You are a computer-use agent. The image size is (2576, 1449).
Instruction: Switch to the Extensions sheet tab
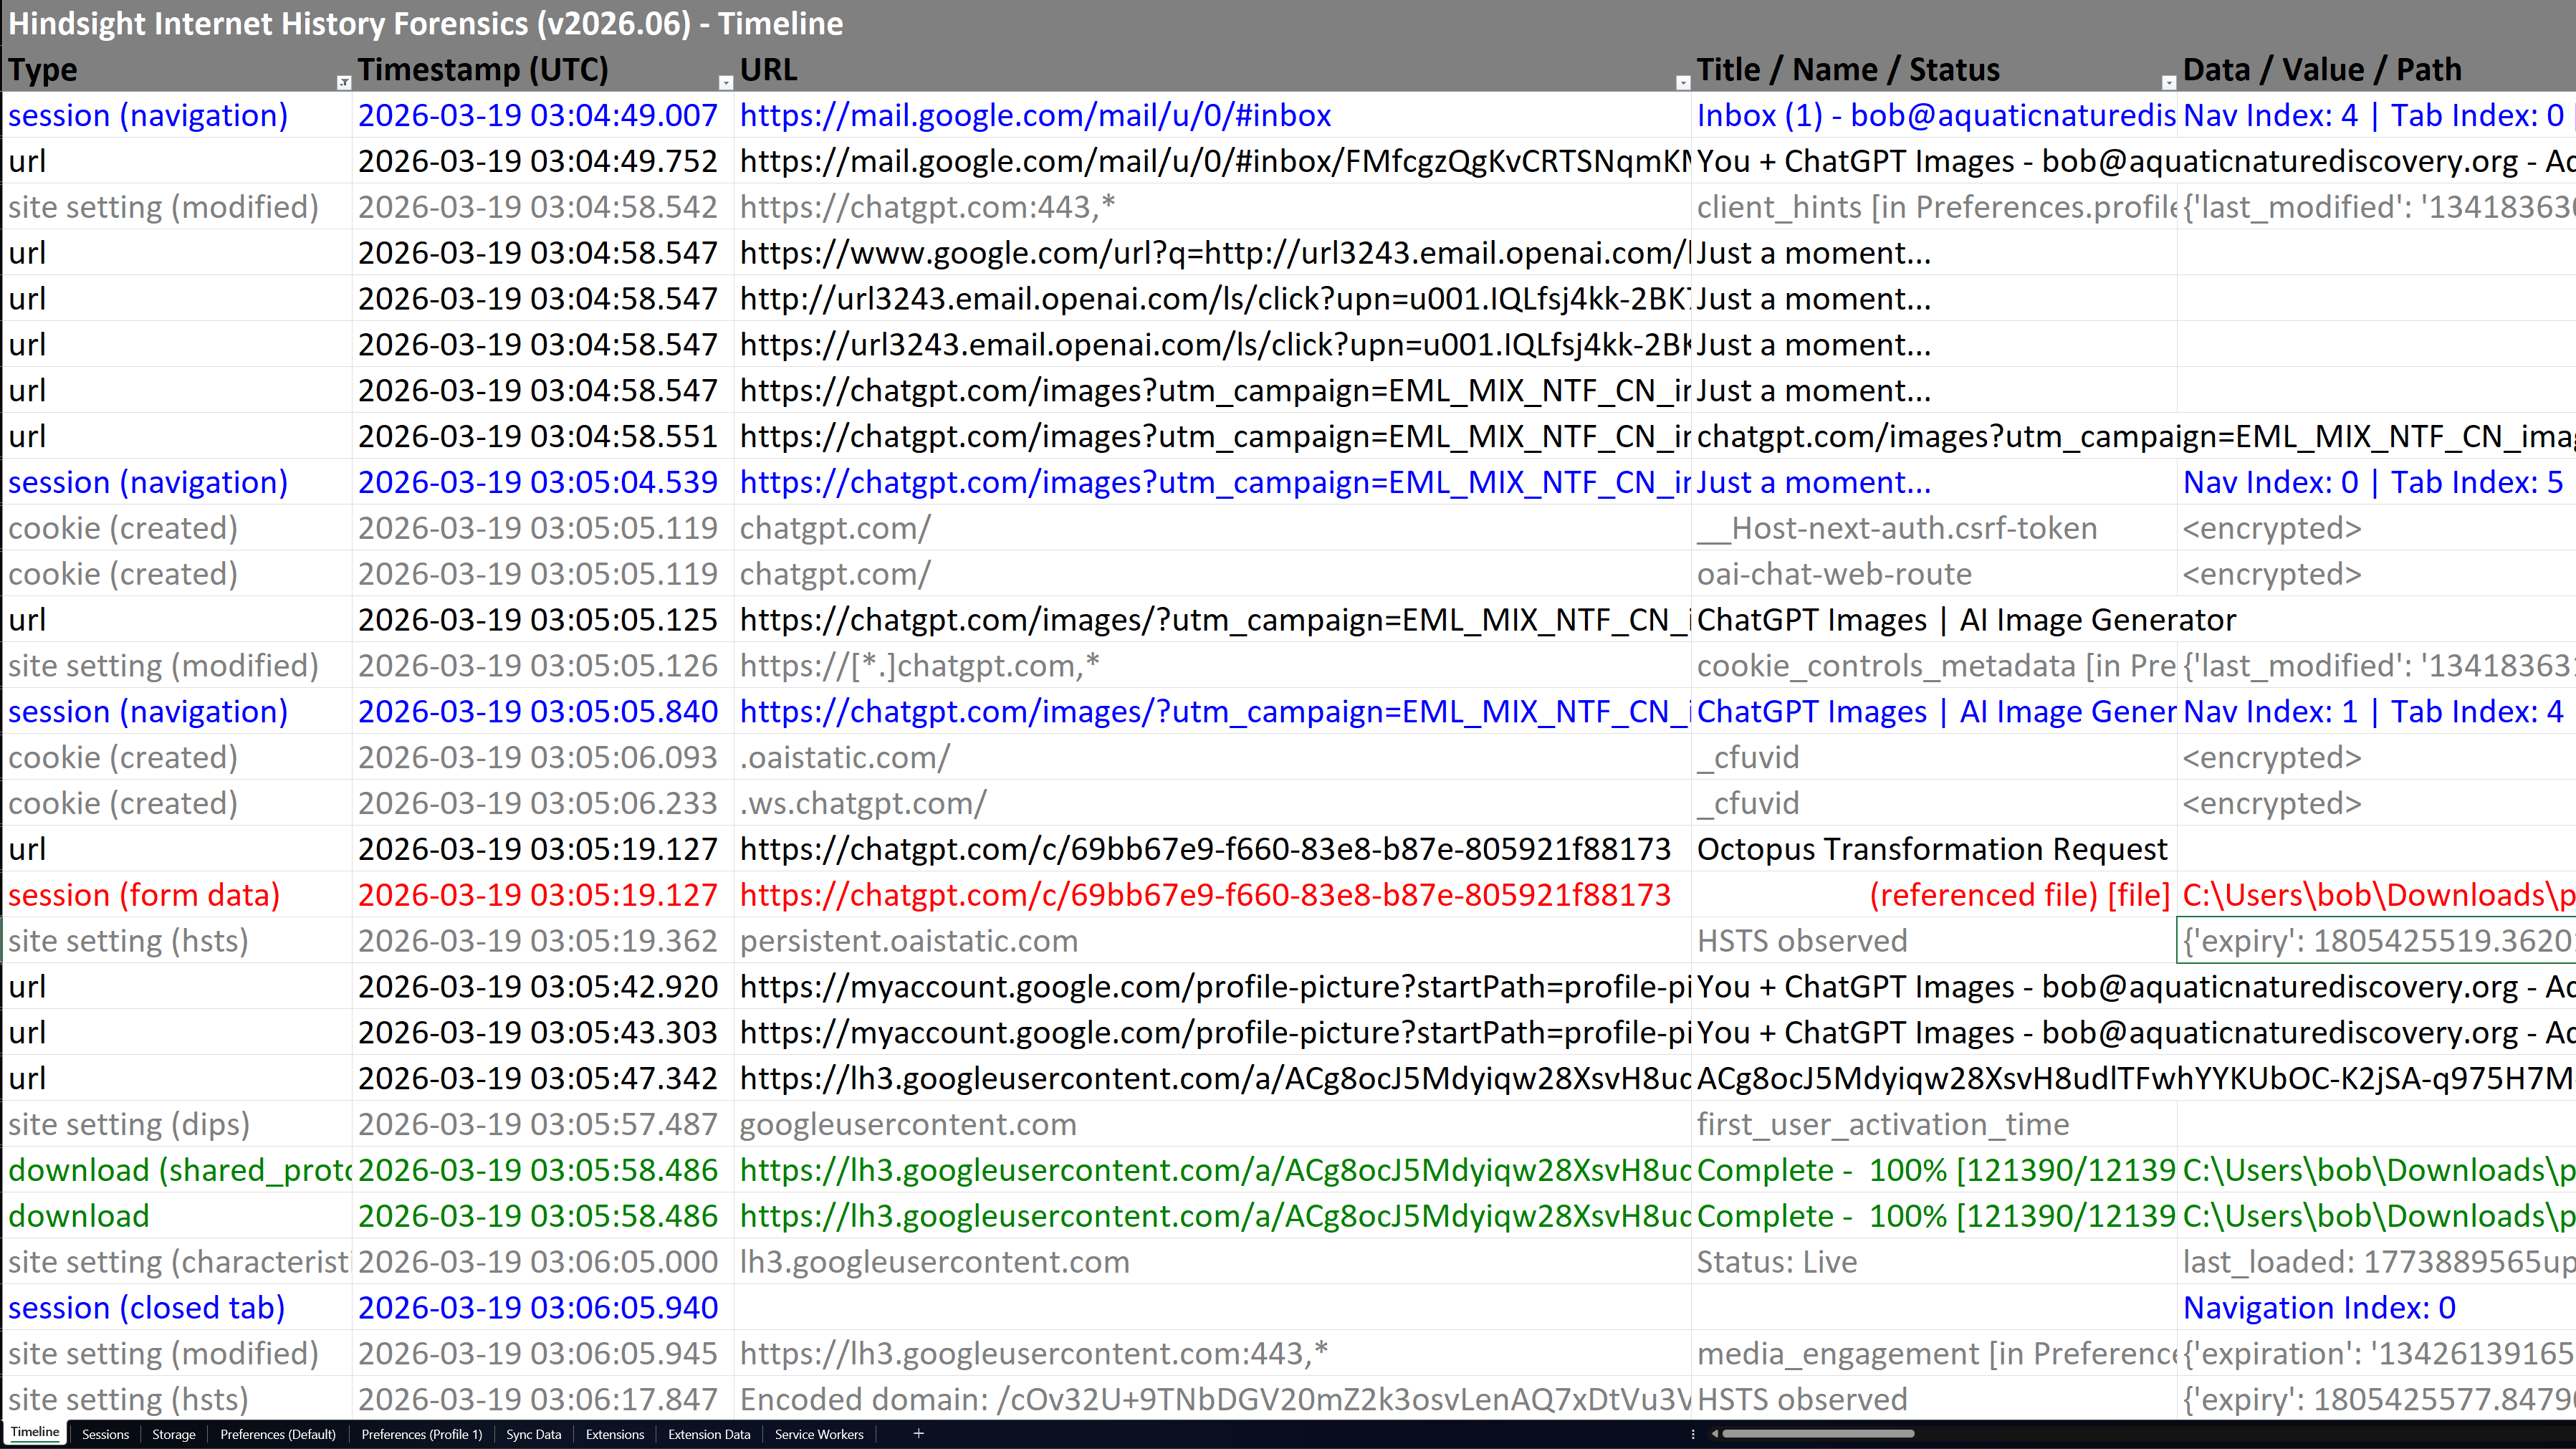[x=614, y=1433]
